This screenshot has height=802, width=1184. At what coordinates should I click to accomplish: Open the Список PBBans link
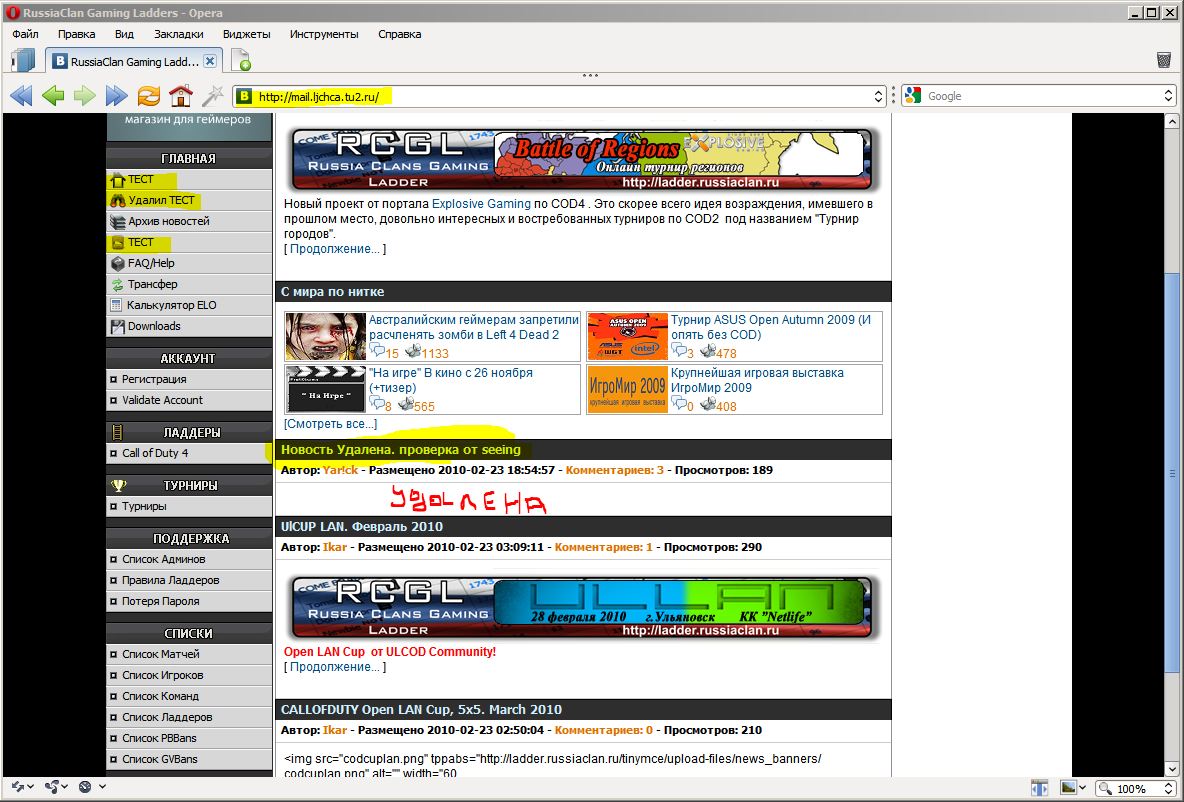(159, 738)
